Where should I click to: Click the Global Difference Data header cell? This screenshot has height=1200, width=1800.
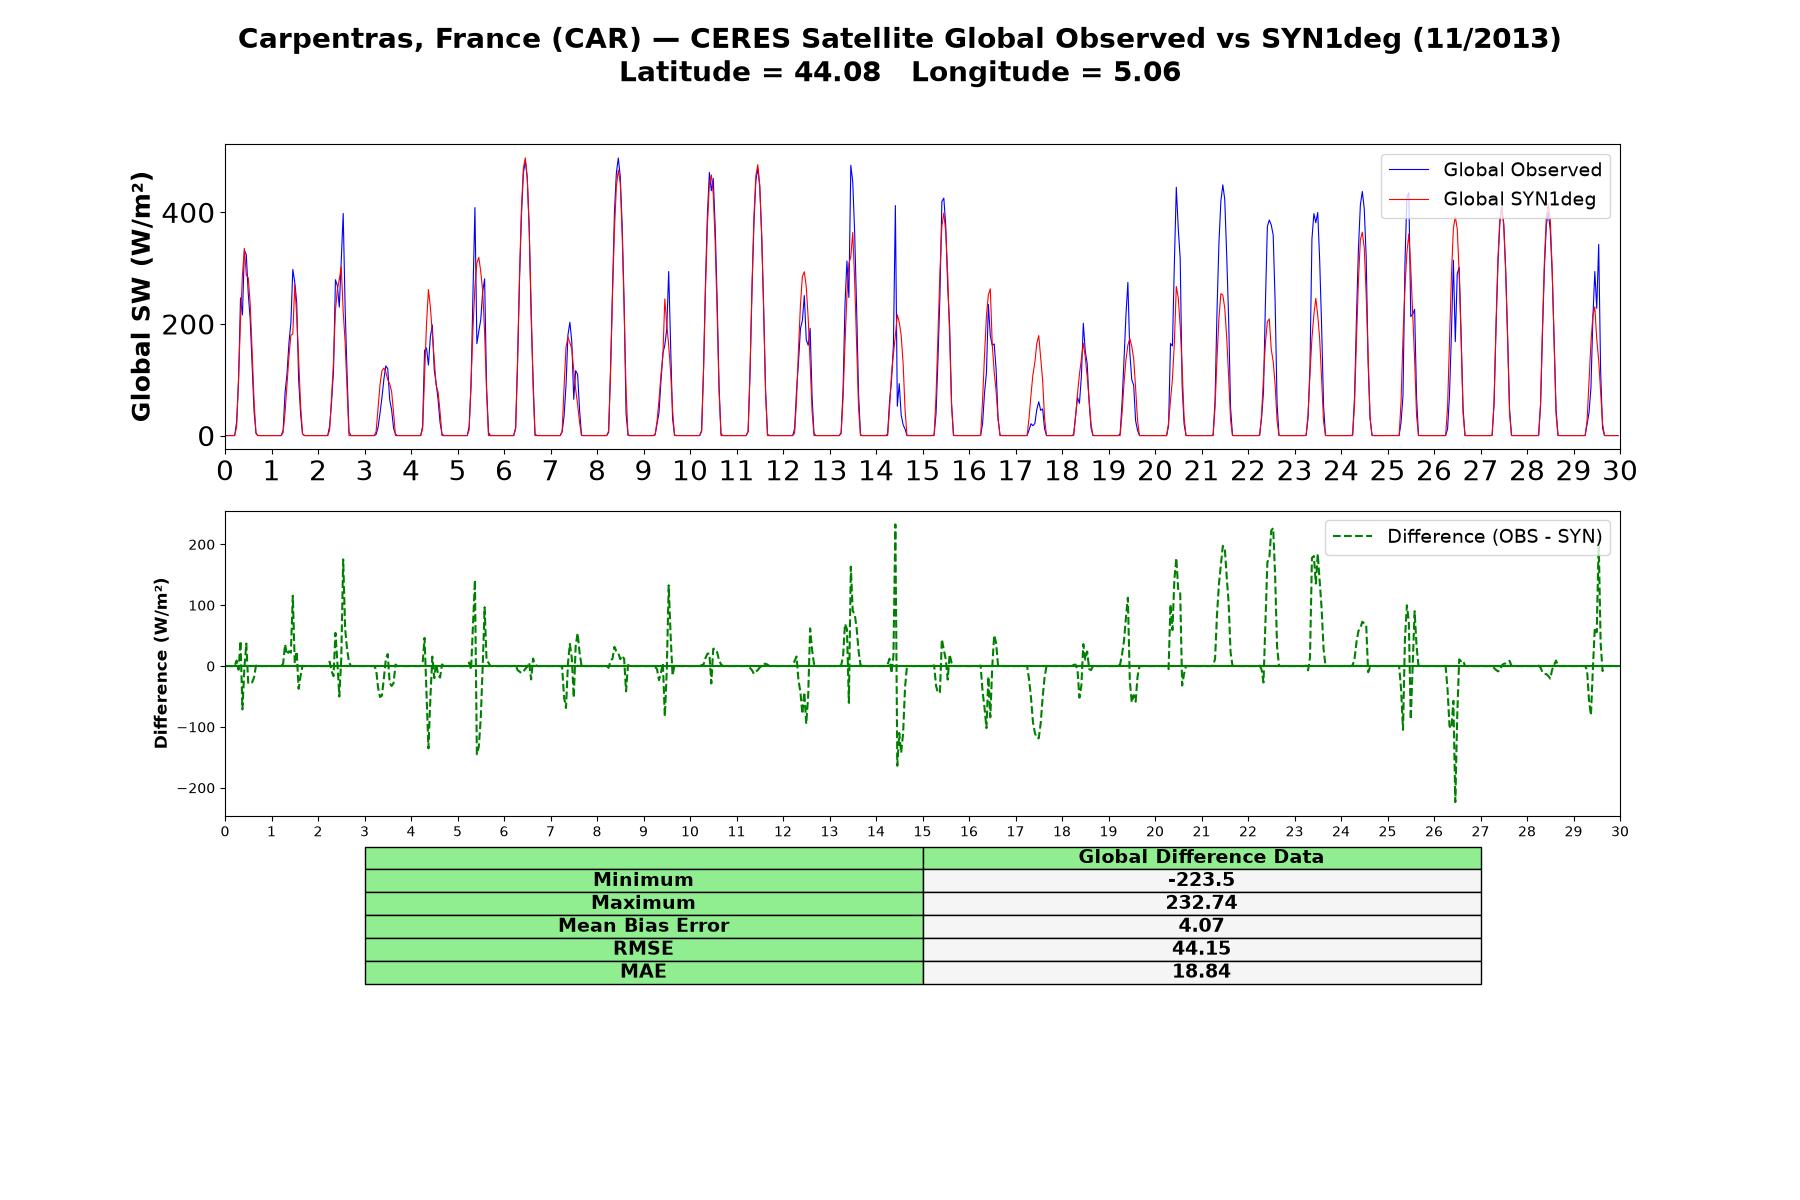pyautogui.click(x=1202, y=857)
